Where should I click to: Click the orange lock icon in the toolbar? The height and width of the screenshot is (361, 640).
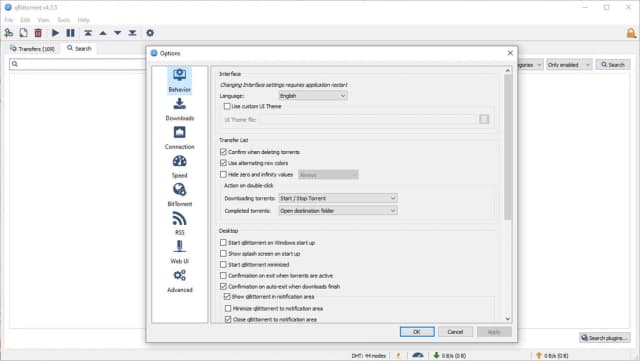[x=631, y=33]
